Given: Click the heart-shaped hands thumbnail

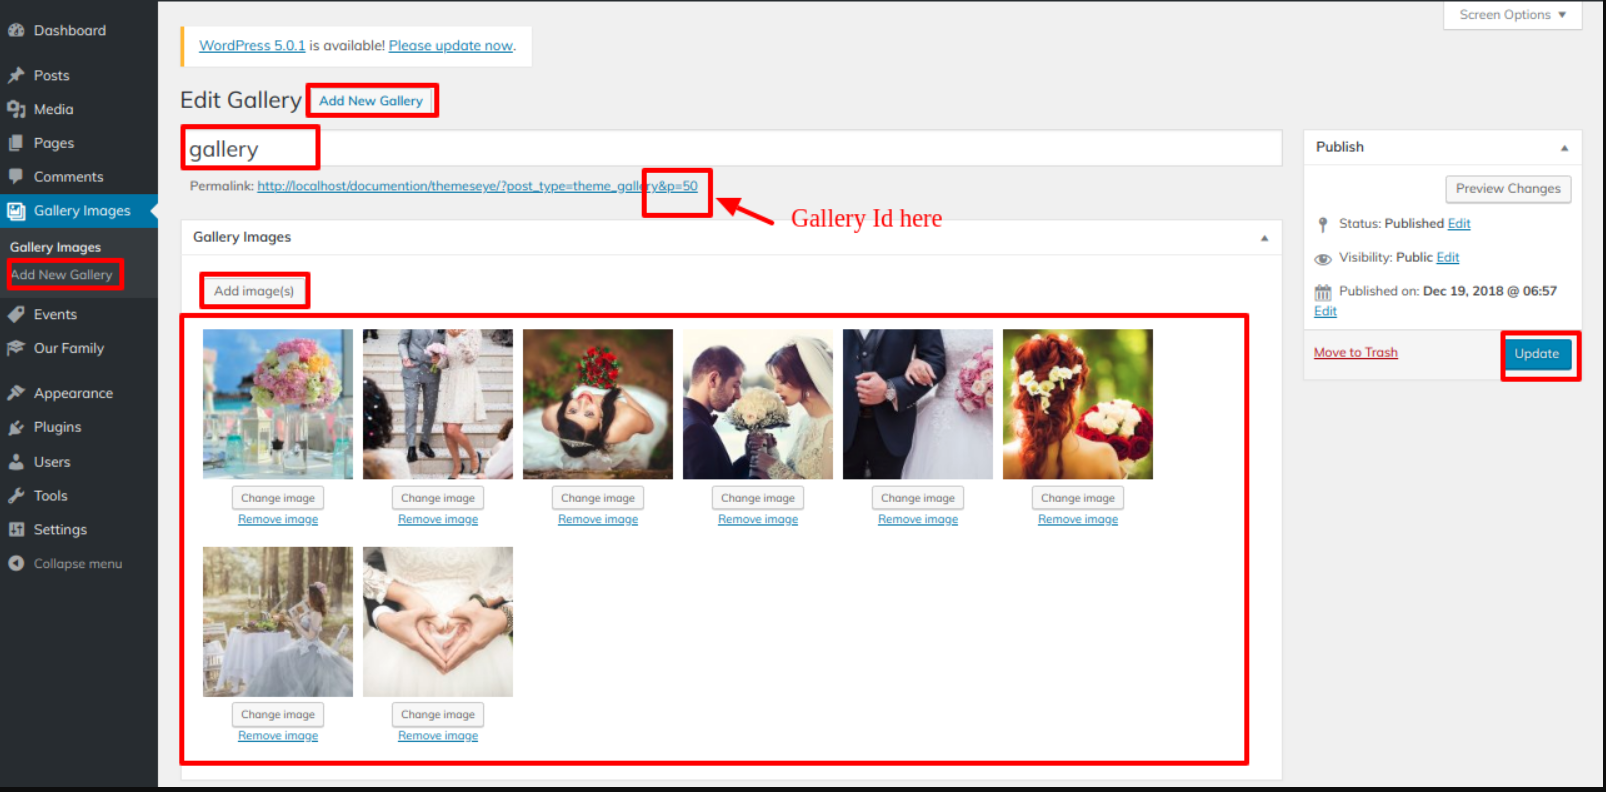Looking at the screenshot, I should 438,621.
